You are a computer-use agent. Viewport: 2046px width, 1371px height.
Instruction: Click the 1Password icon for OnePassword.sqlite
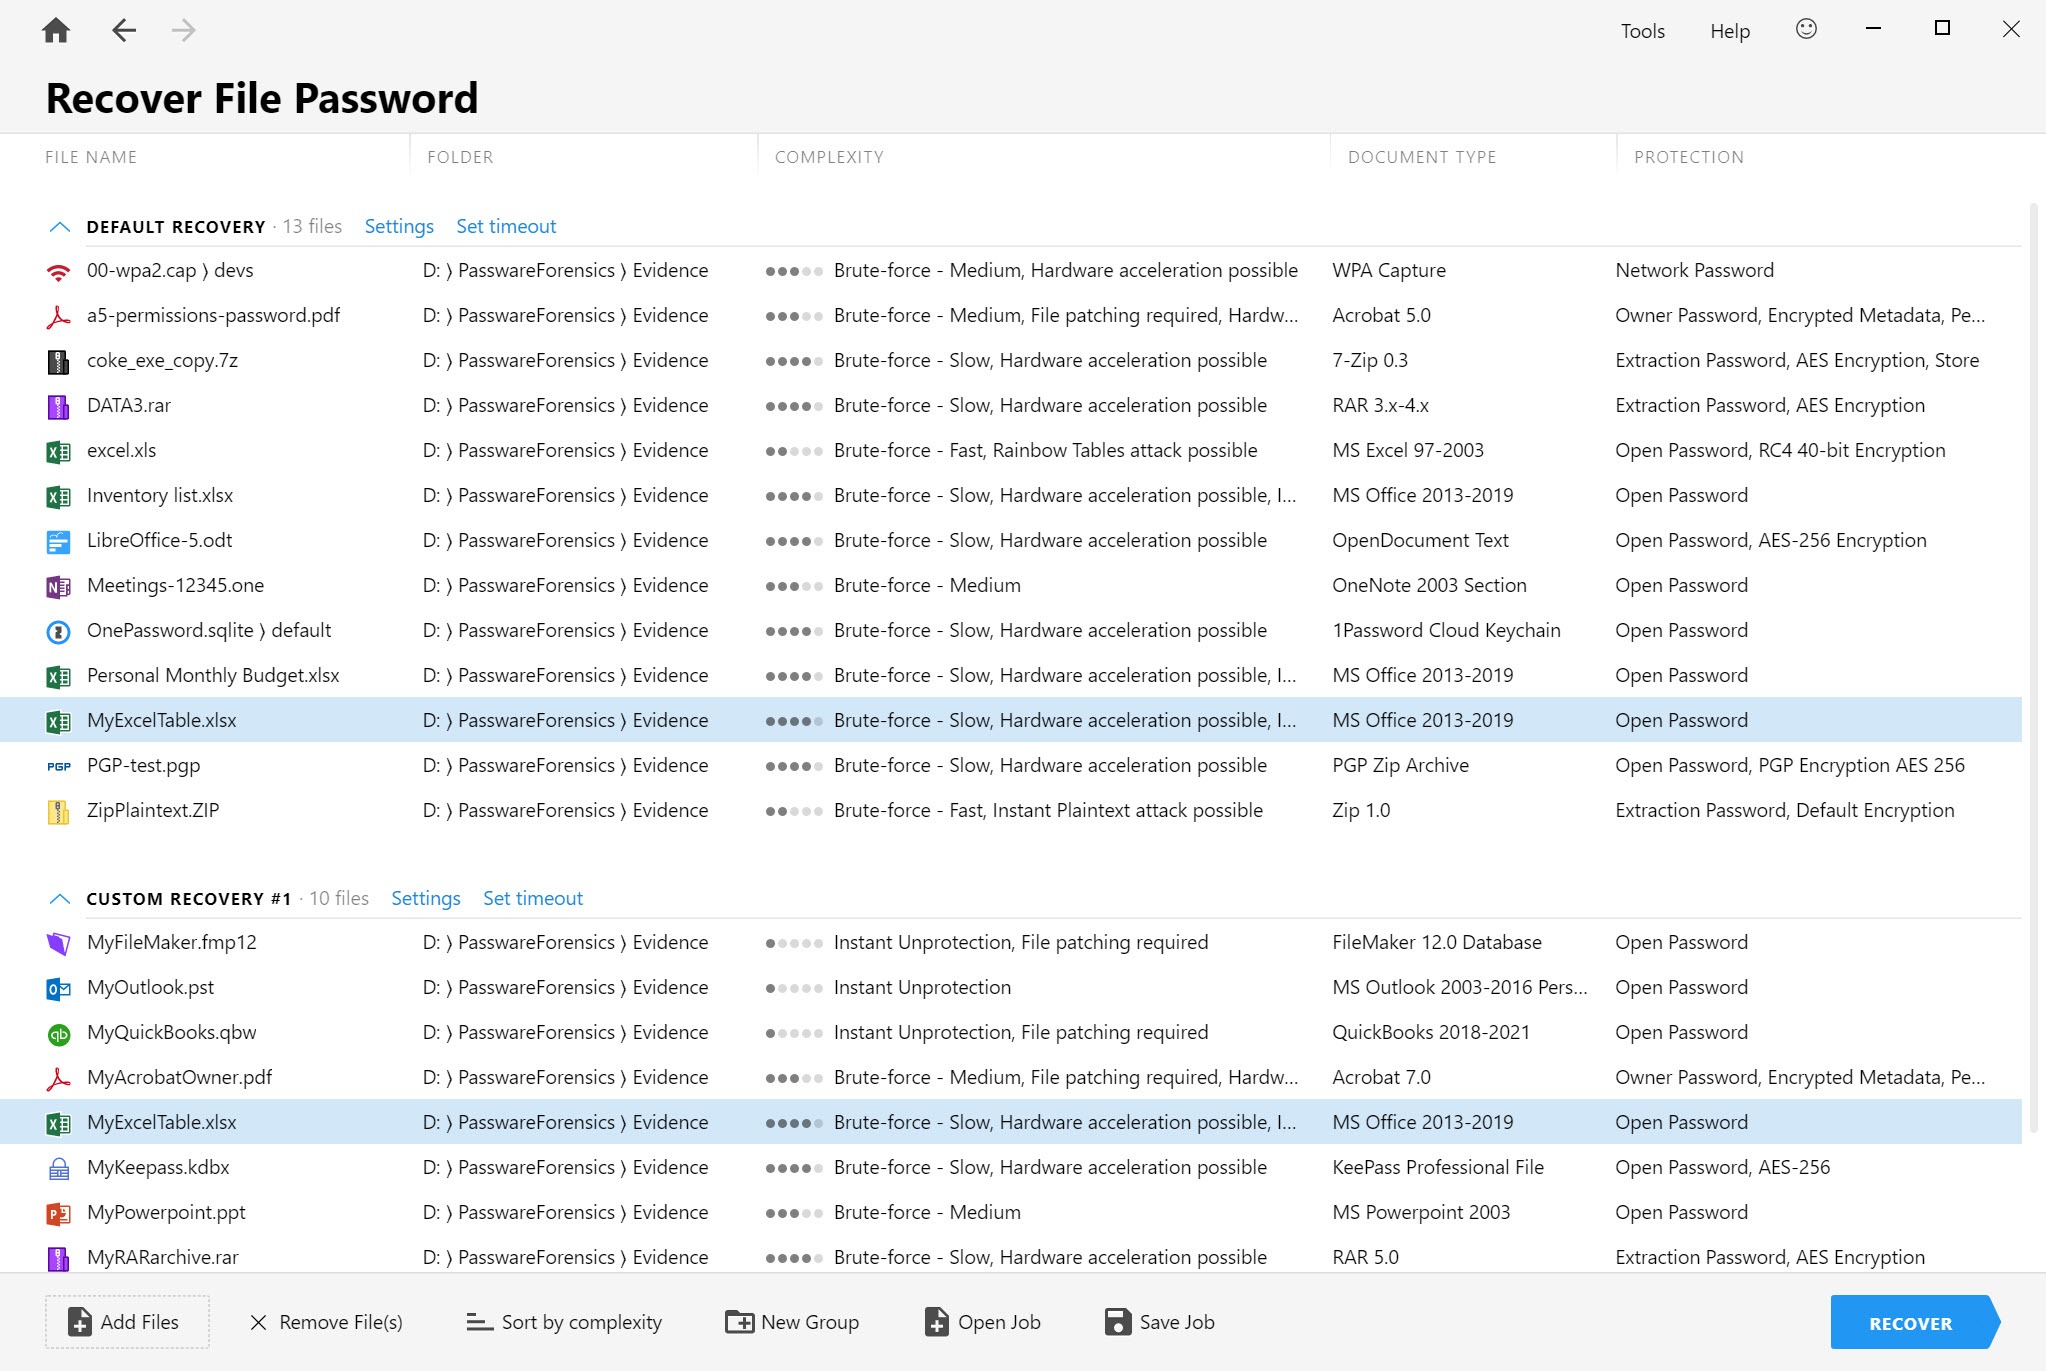(59, 631)
